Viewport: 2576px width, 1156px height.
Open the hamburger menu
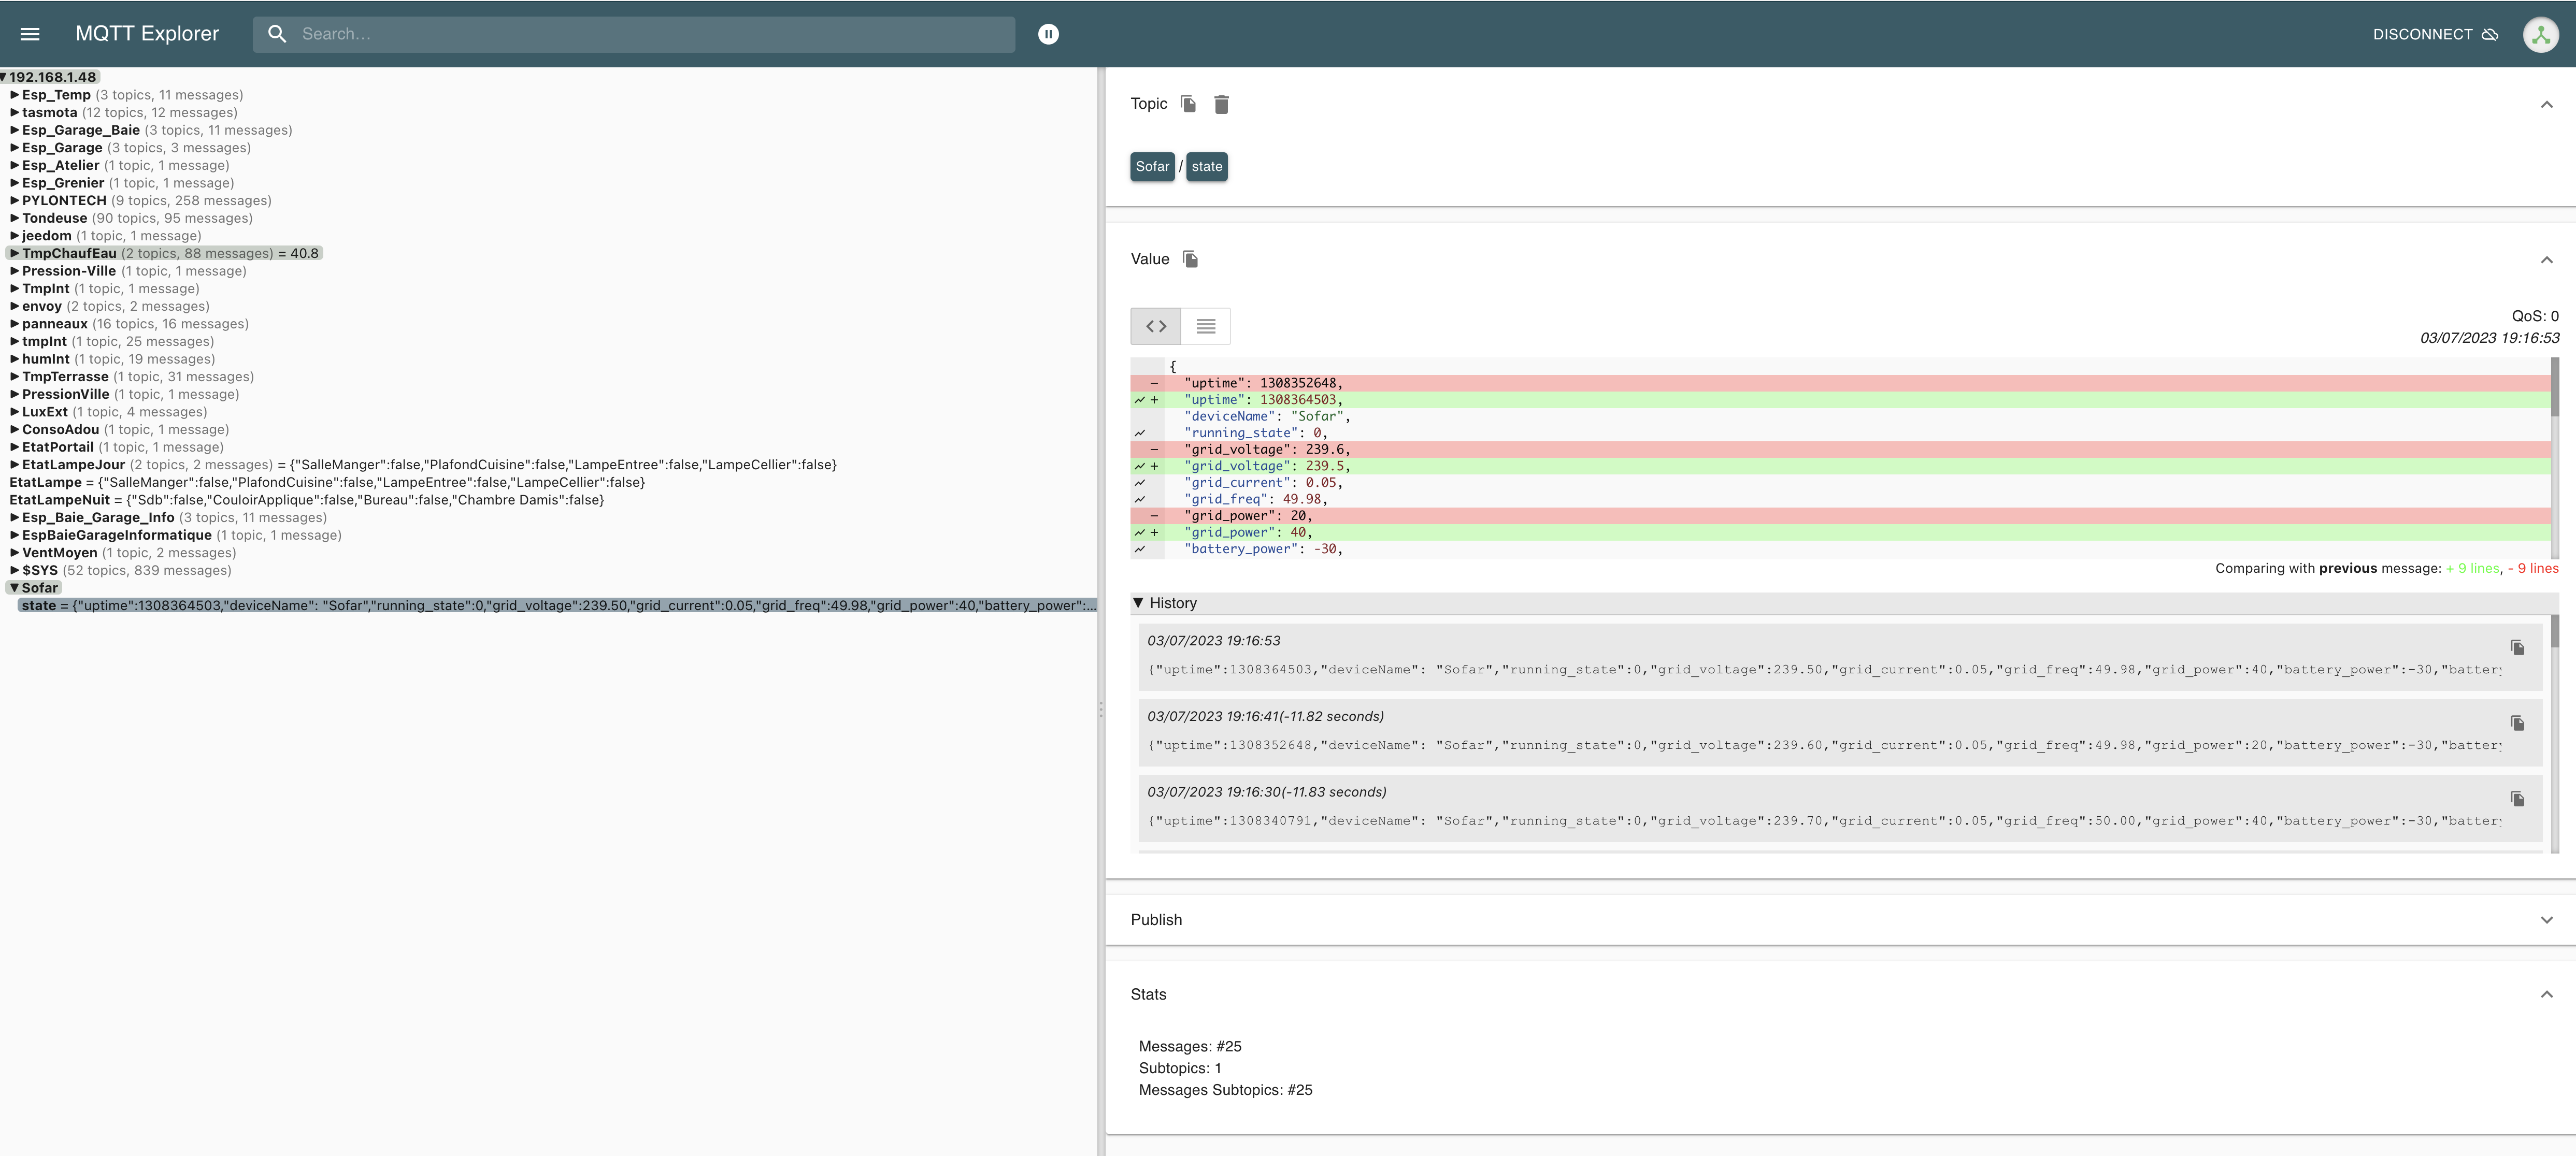point(30,34)
